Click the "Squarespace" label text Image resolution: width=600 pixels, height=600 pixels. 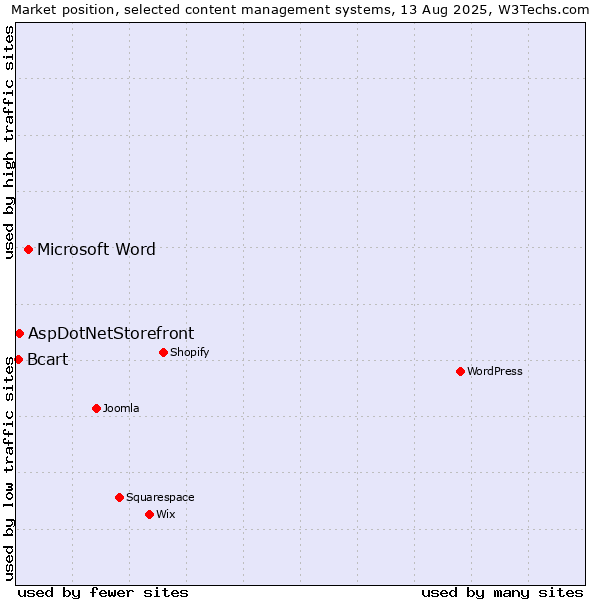[x=160, y=497]
